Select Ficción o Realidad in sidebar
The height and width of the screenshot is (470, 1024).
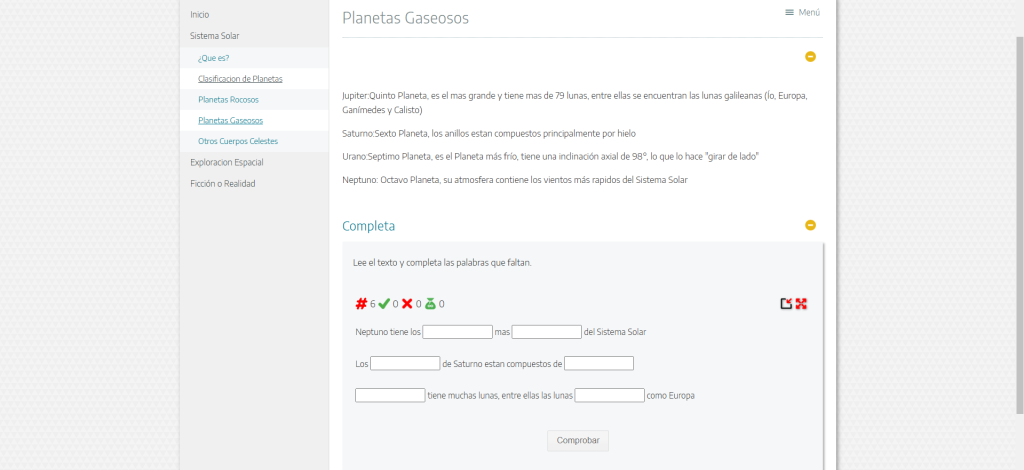coord(223,184)
